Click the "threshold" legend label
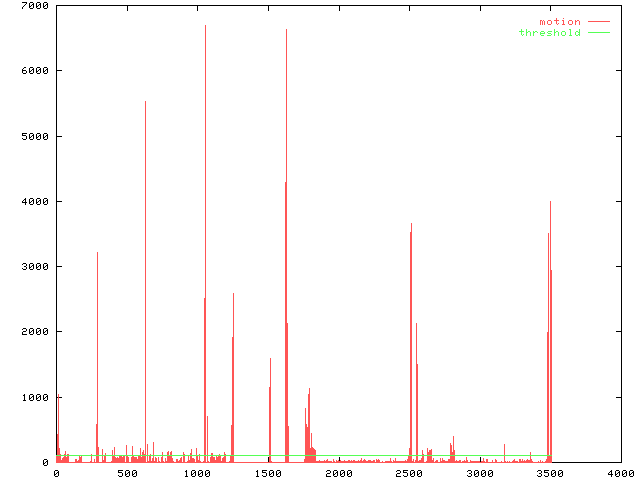The image size is (640, 480). tap(549, 33)
